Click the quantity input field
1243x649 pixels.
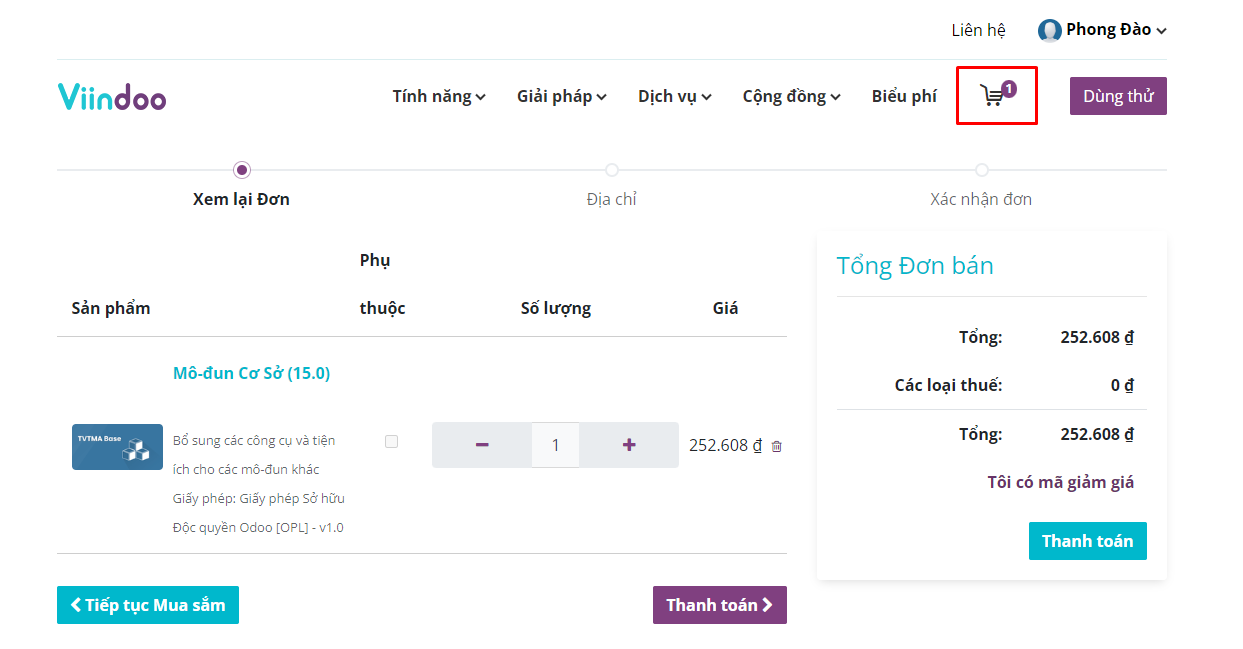coord(555,445)
